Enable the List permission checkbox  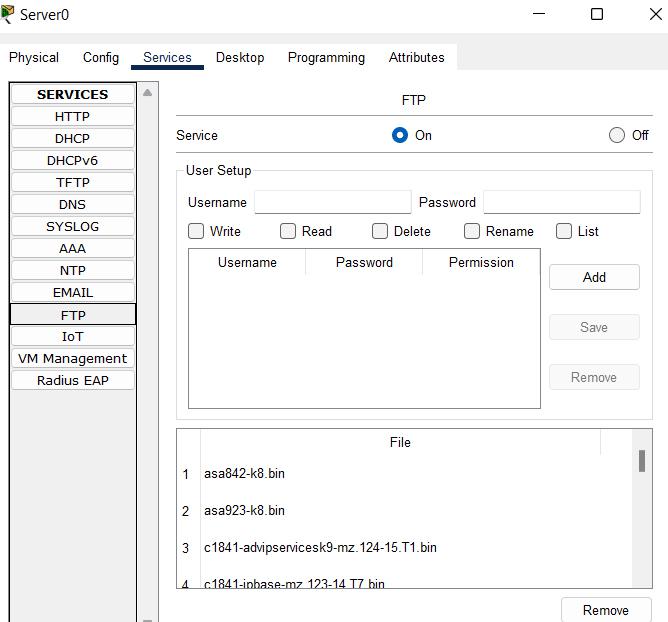click(564, 231)
